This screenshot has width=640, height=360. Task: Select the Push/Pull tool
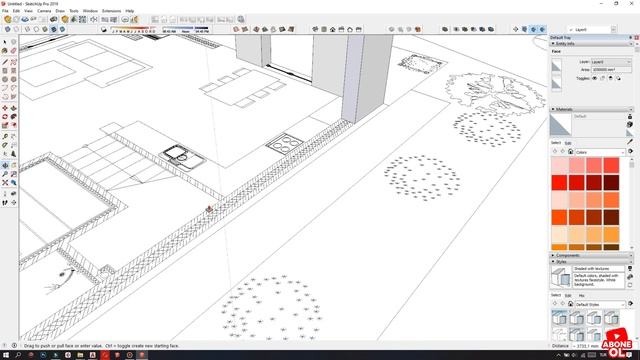click(x=13, y=108)
